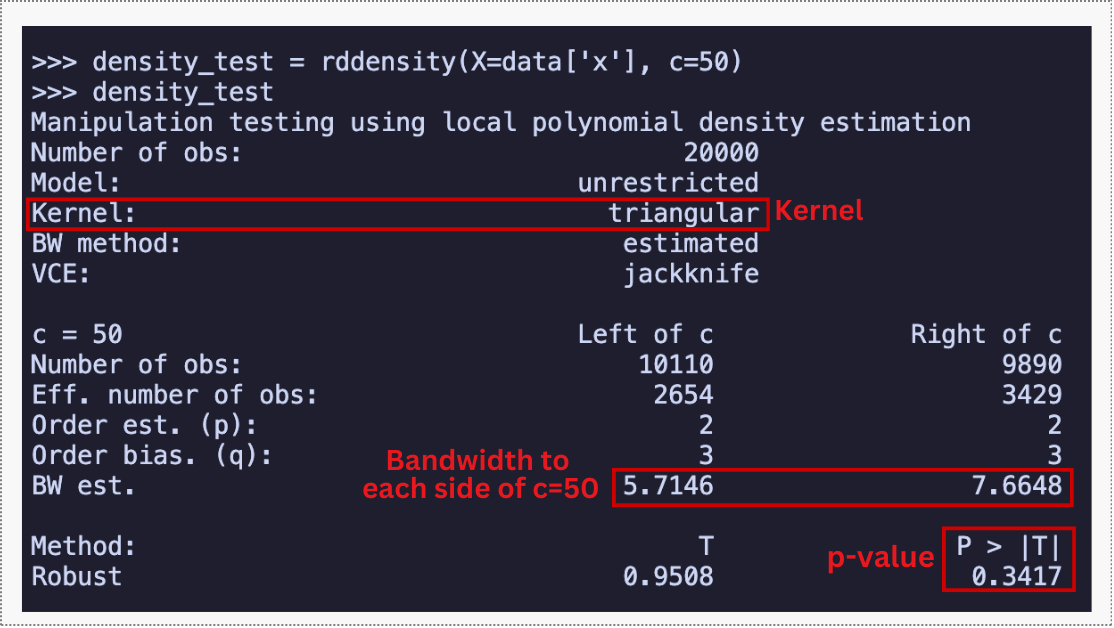Select the left bandwidth estimate 5.7146
This screenshot has width=1114, height=628.
pyautogui.click(x=668, y=487)
